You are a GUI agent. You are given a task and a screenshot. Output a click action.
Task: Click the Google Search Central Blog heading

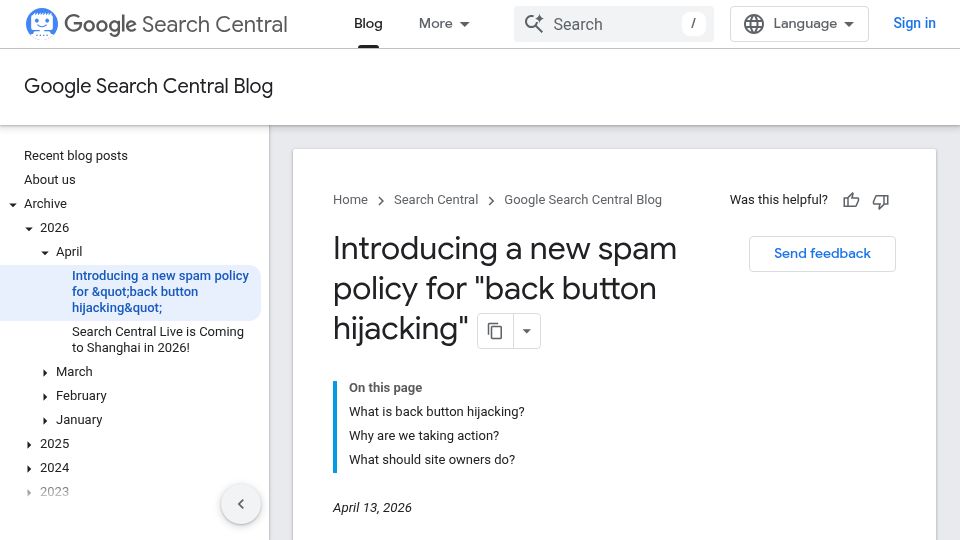[x=148, y=86]
